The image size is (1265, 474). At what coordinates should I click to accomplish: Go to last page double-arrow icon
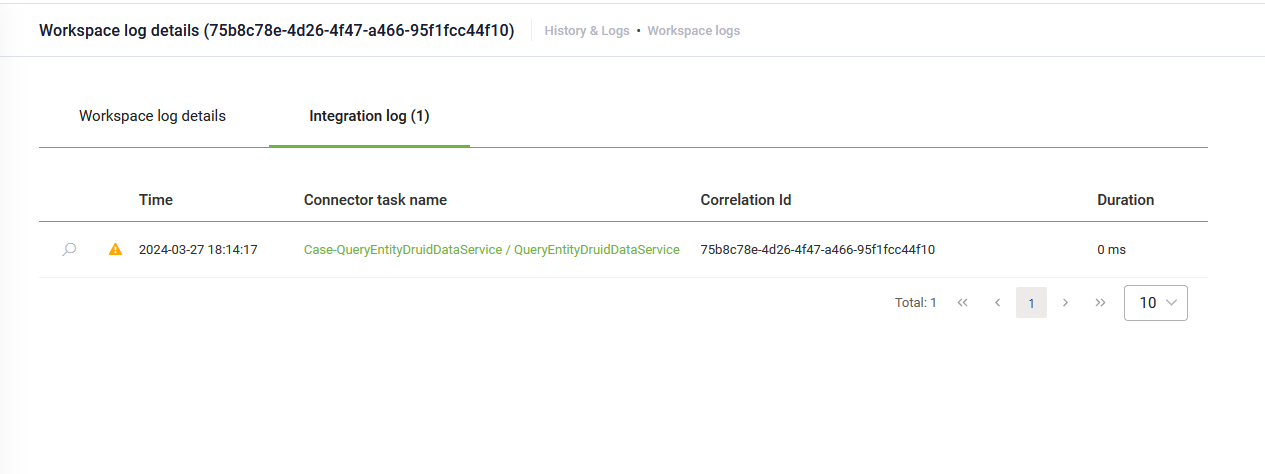coord(1100,302)
